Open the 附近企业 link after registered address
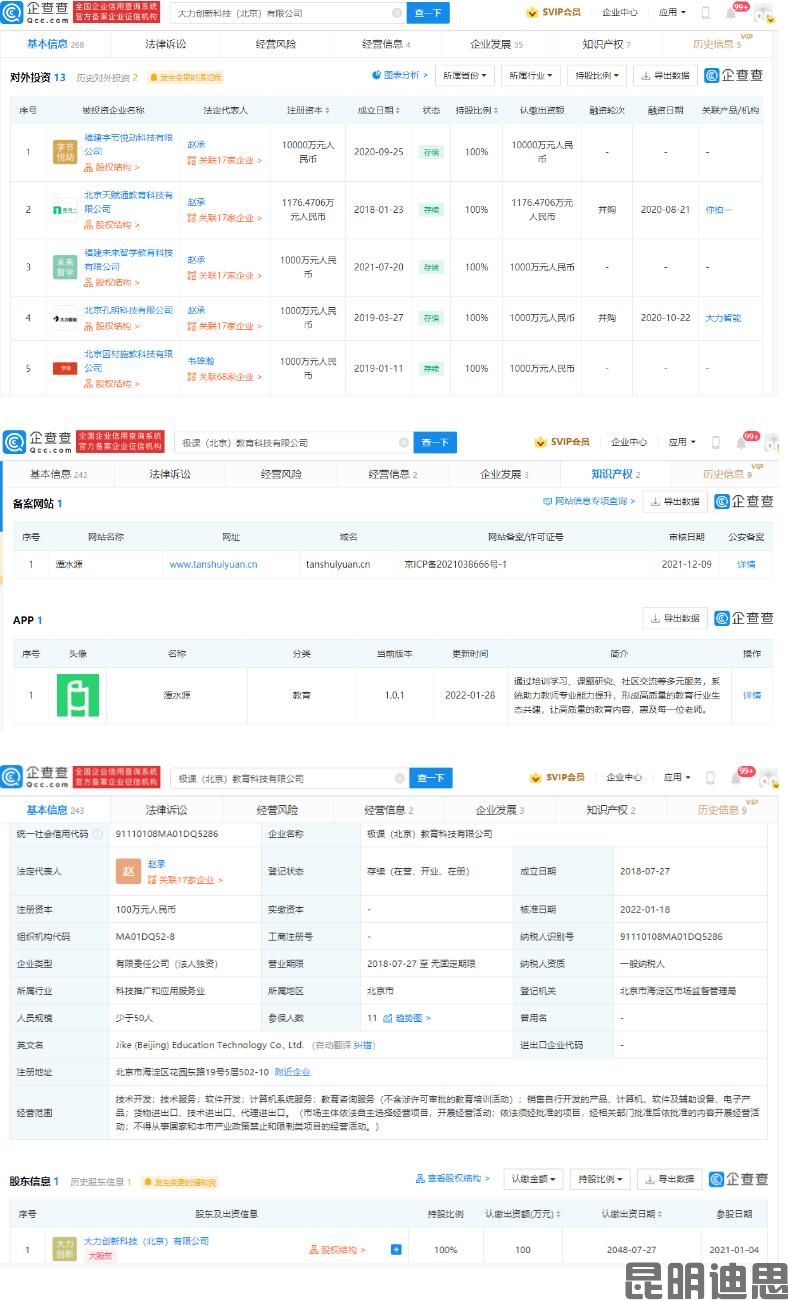 (292, 1072)
